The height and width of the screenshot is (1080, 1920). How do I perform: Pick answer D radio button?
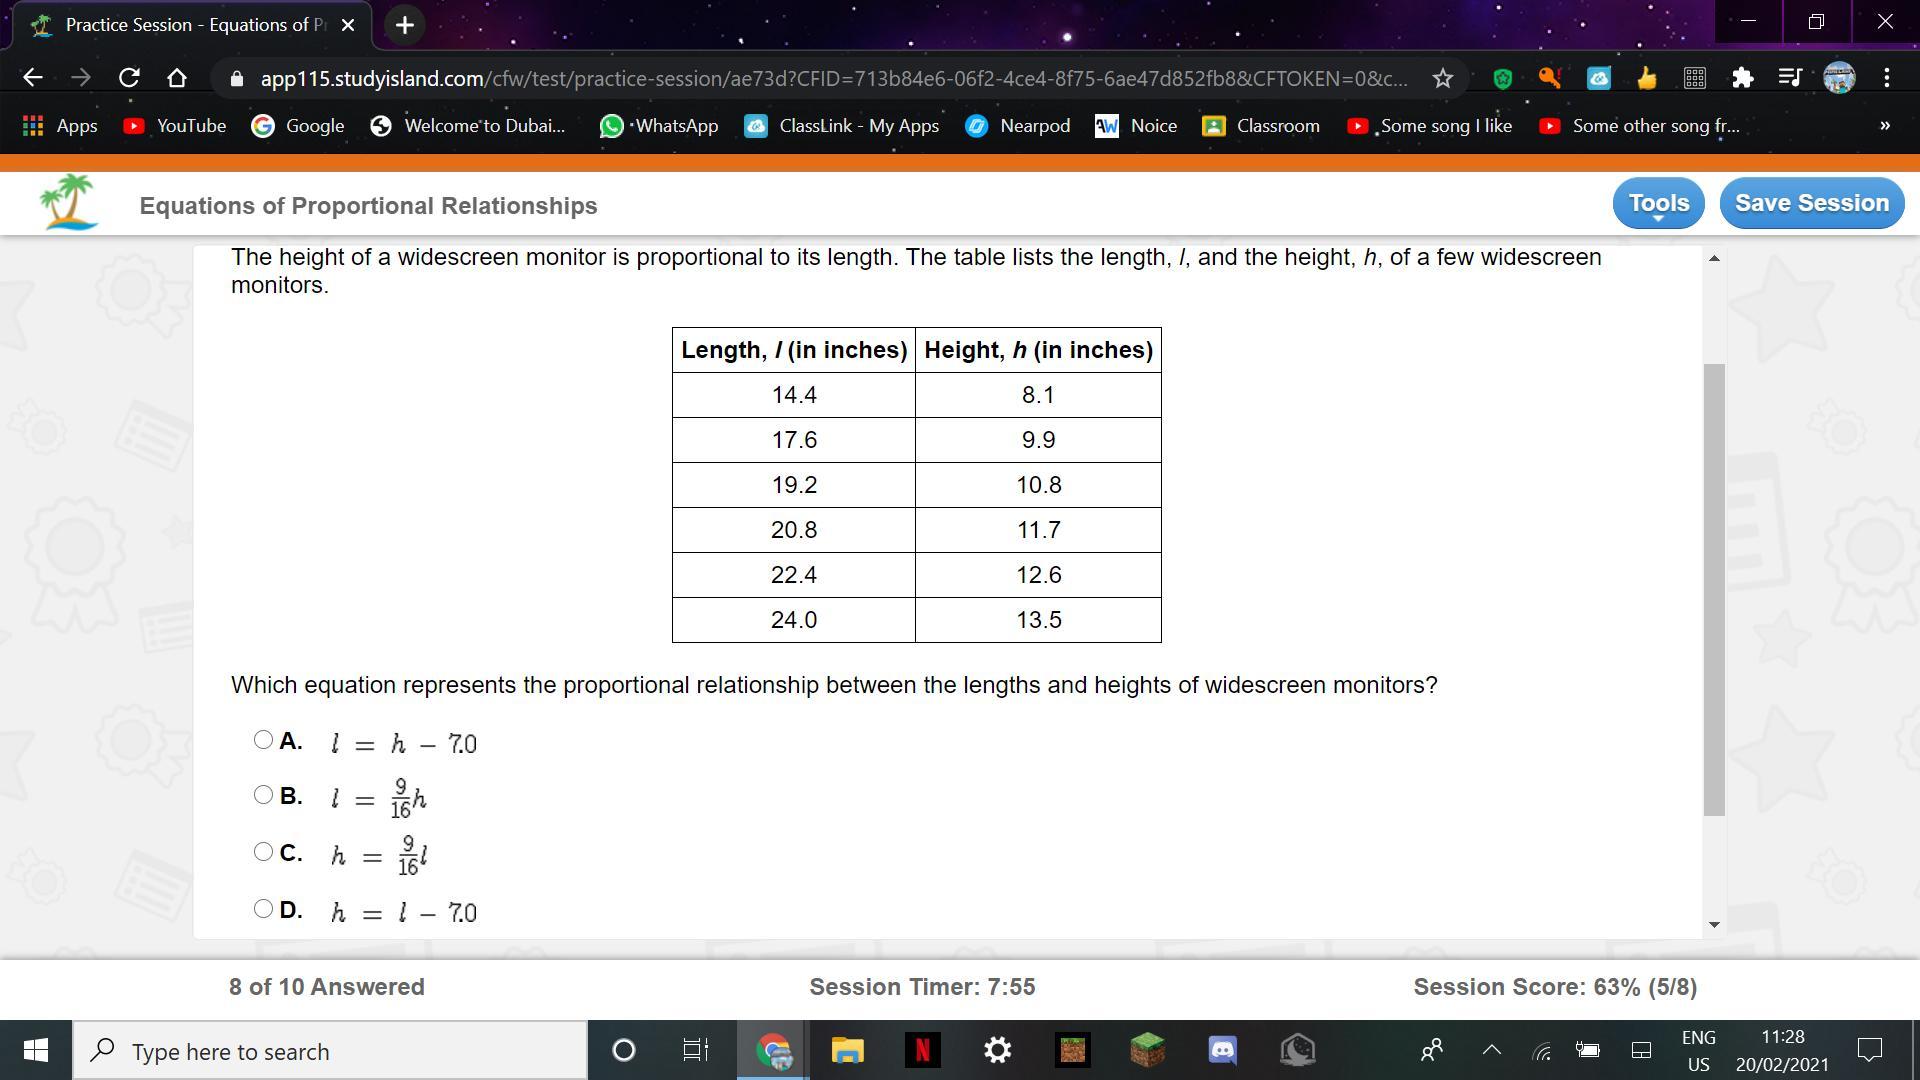point(263,909)
